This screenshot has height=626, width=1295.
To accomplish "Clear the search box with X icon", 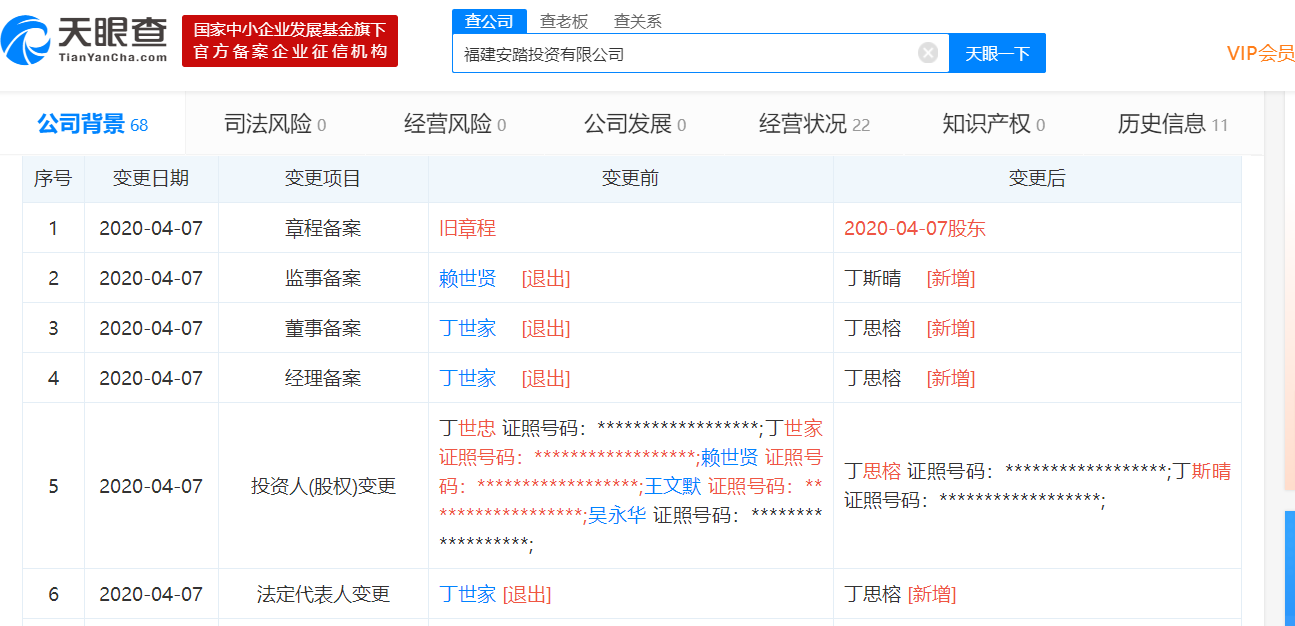I will pos(928,53).
